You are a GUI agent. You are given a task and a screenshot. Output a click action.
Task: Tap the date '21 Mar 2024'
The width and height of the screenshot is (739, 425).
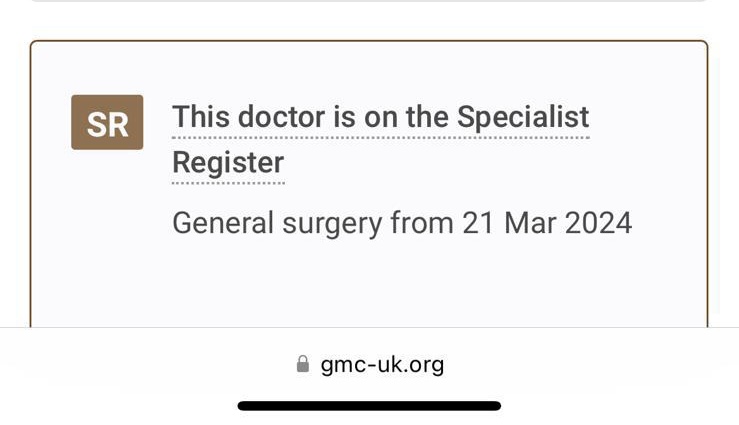coord(547,223)
